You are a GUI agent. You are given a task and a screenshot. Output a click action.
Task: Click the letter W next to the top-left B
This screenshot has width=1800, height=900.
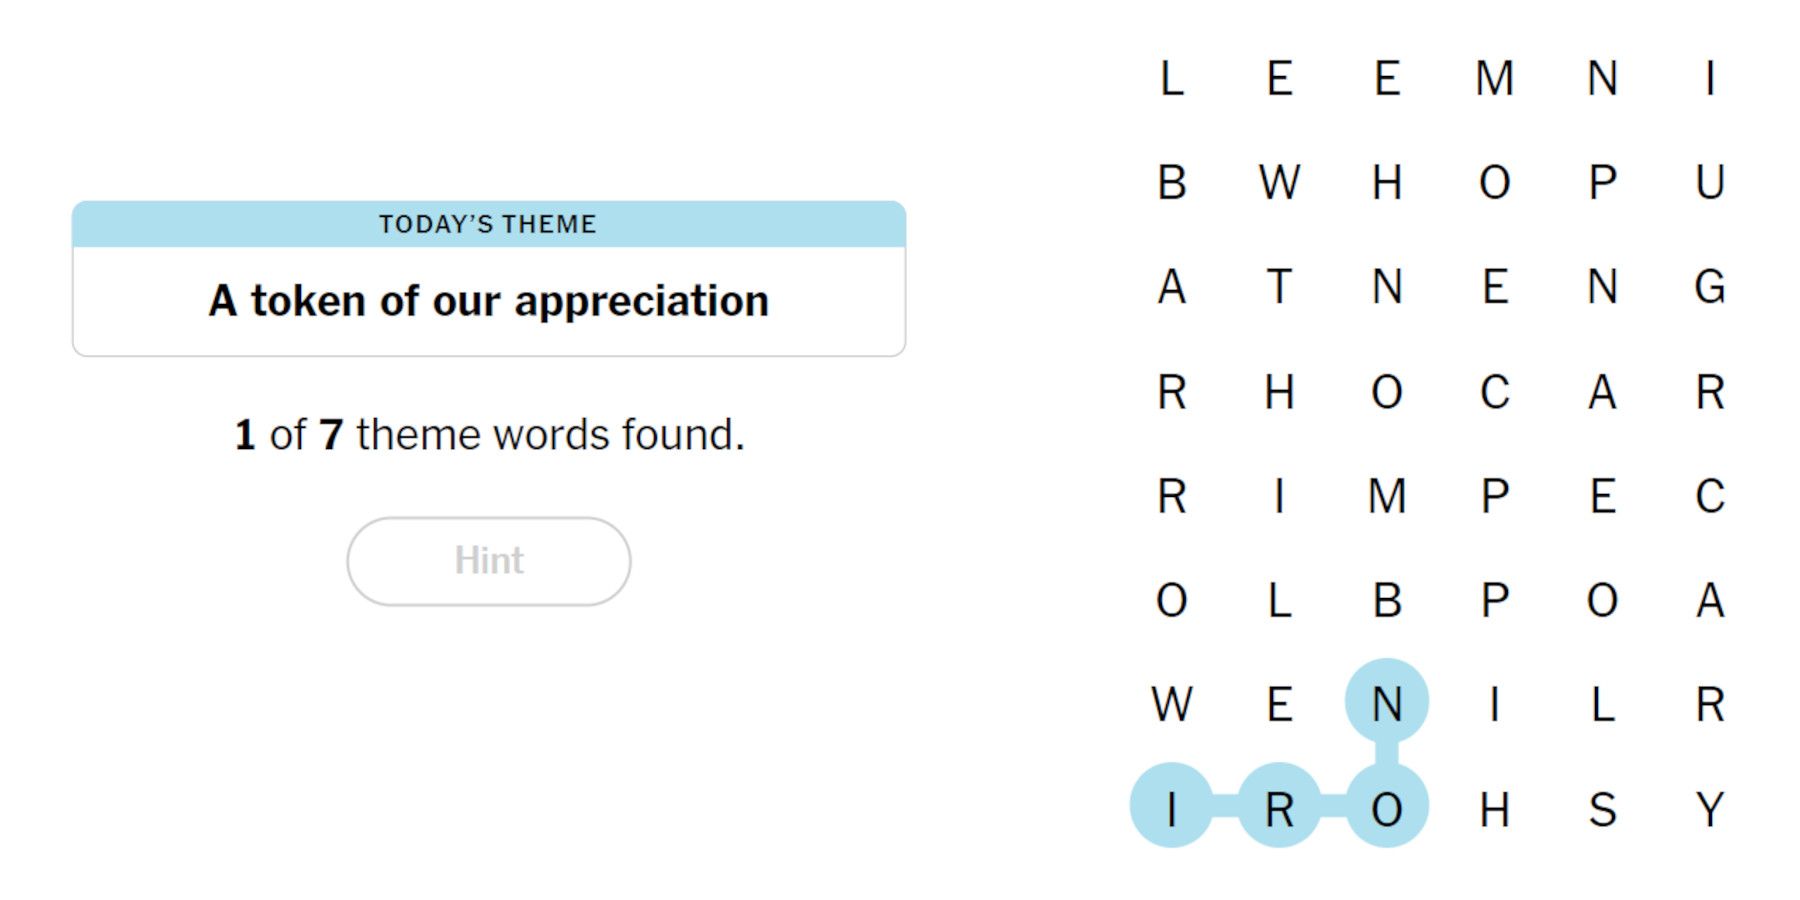(1282, 182)
